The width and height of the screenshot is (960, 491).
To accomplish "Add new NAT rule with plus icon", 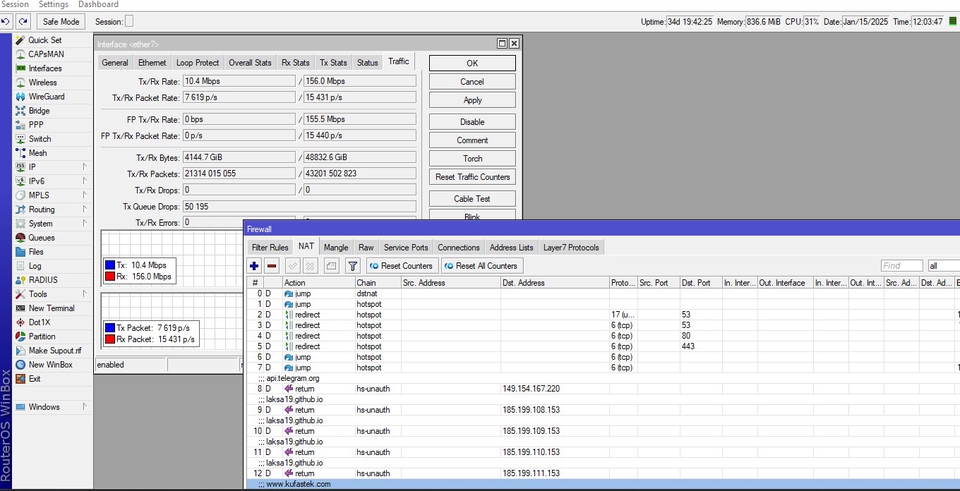I will coord(254,266).
